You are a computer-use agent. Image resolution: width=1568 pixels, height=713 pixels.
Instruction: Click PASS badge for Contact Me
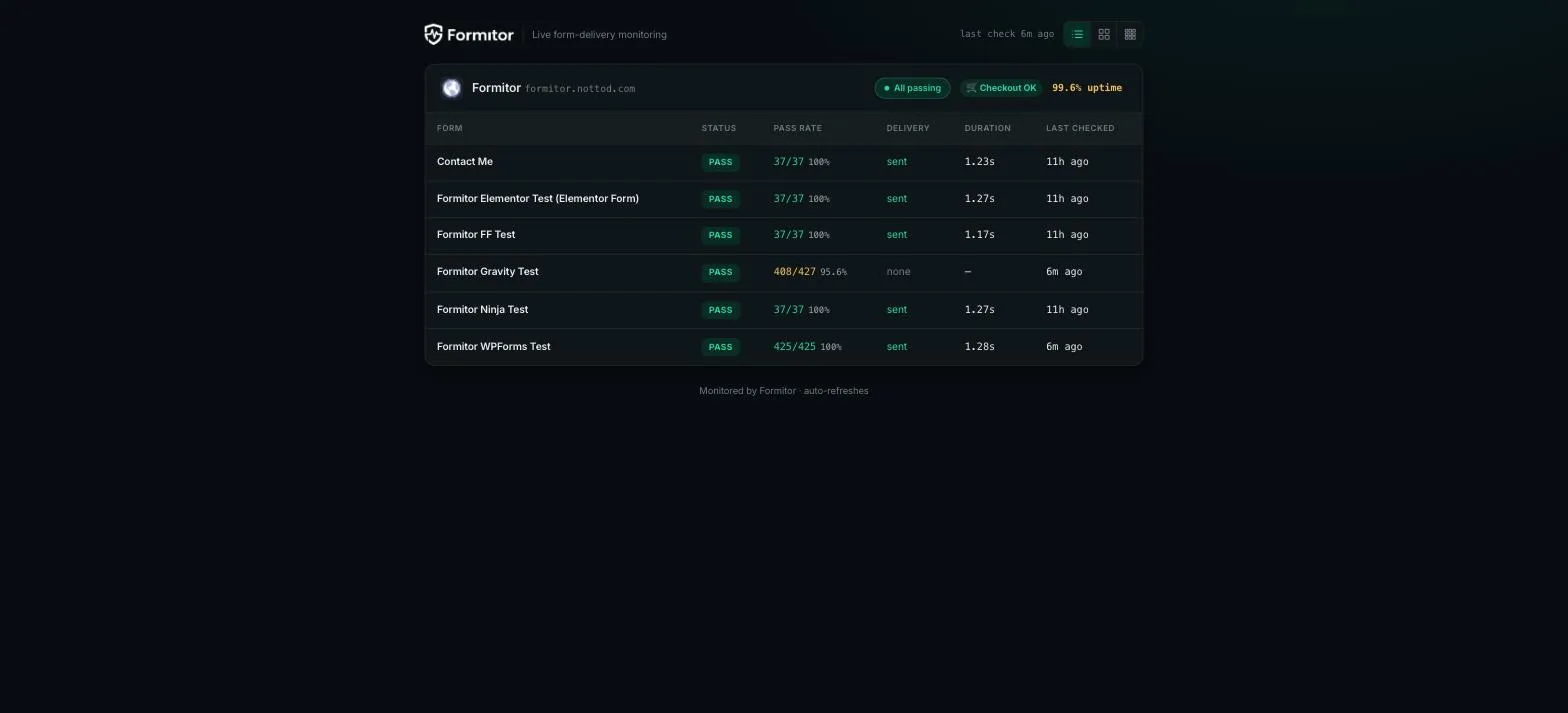pyautogui.click(x=720, y=162)
